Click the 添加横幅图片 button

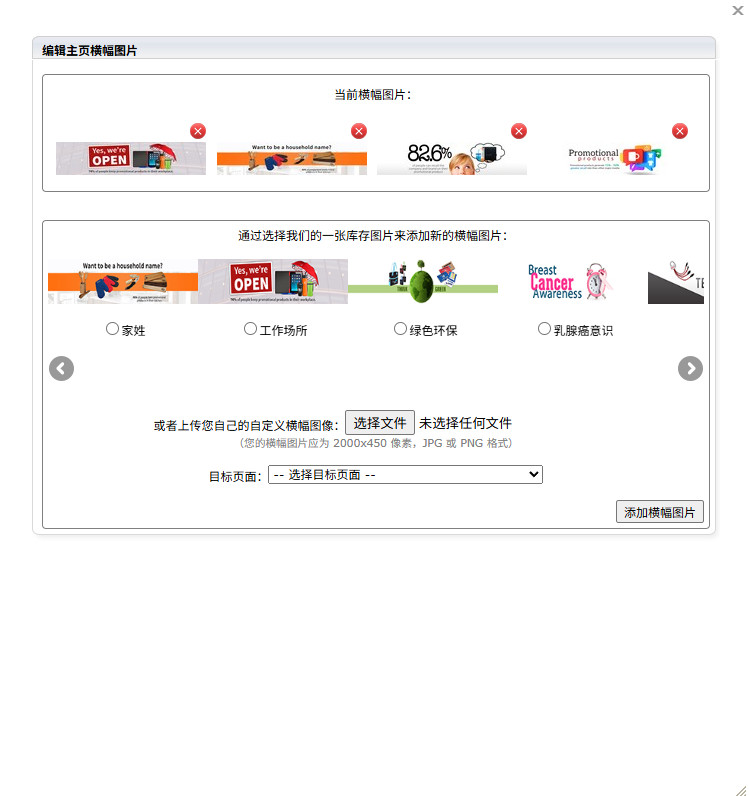click(x=660, y=512)
